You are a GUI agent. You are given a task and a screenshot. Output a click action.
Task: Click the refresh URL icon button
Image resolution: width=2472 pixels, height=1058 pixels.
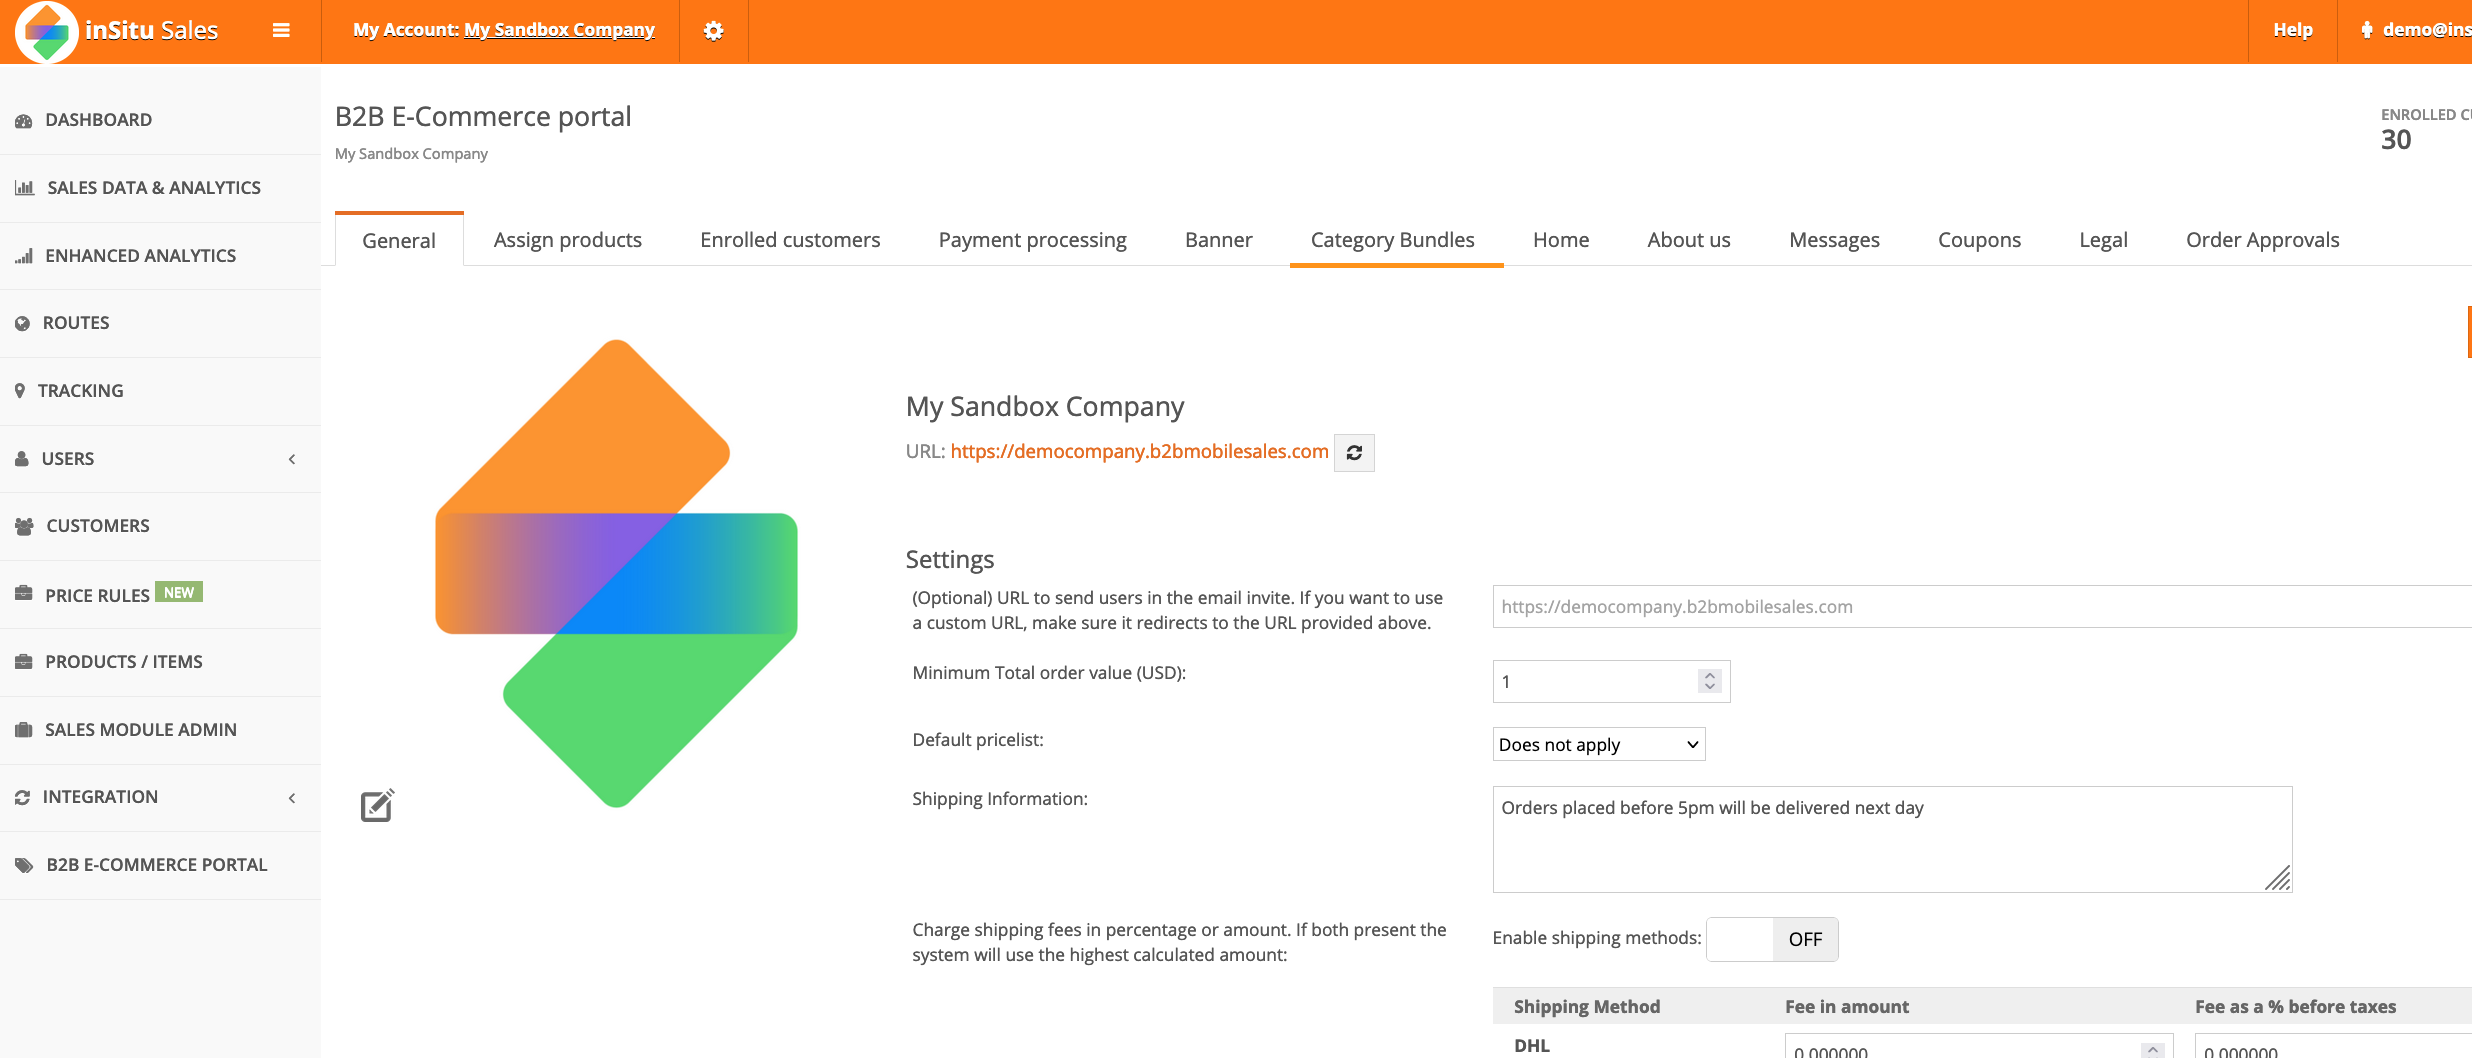click(x=1354, y=453)
